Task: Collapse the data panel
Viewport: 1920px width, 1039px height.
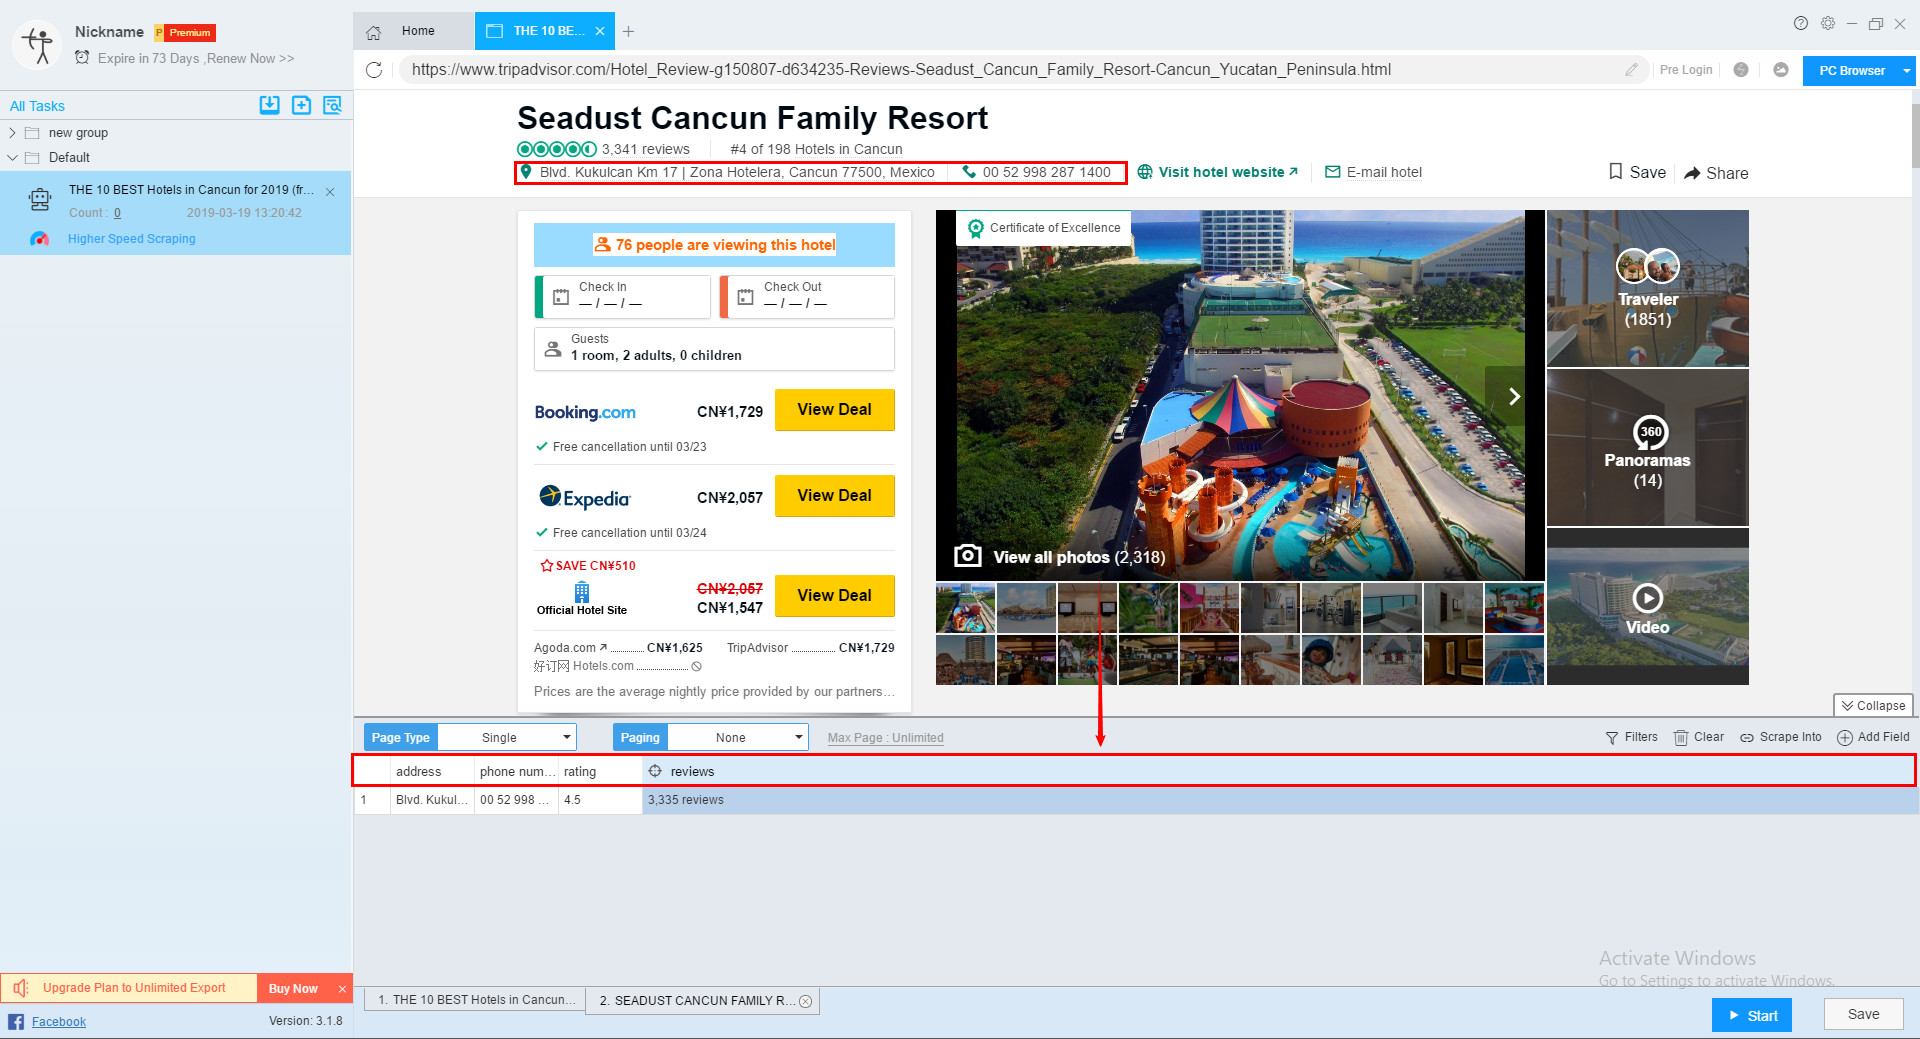Action: pyautogui.click(x=1873, y=705)
